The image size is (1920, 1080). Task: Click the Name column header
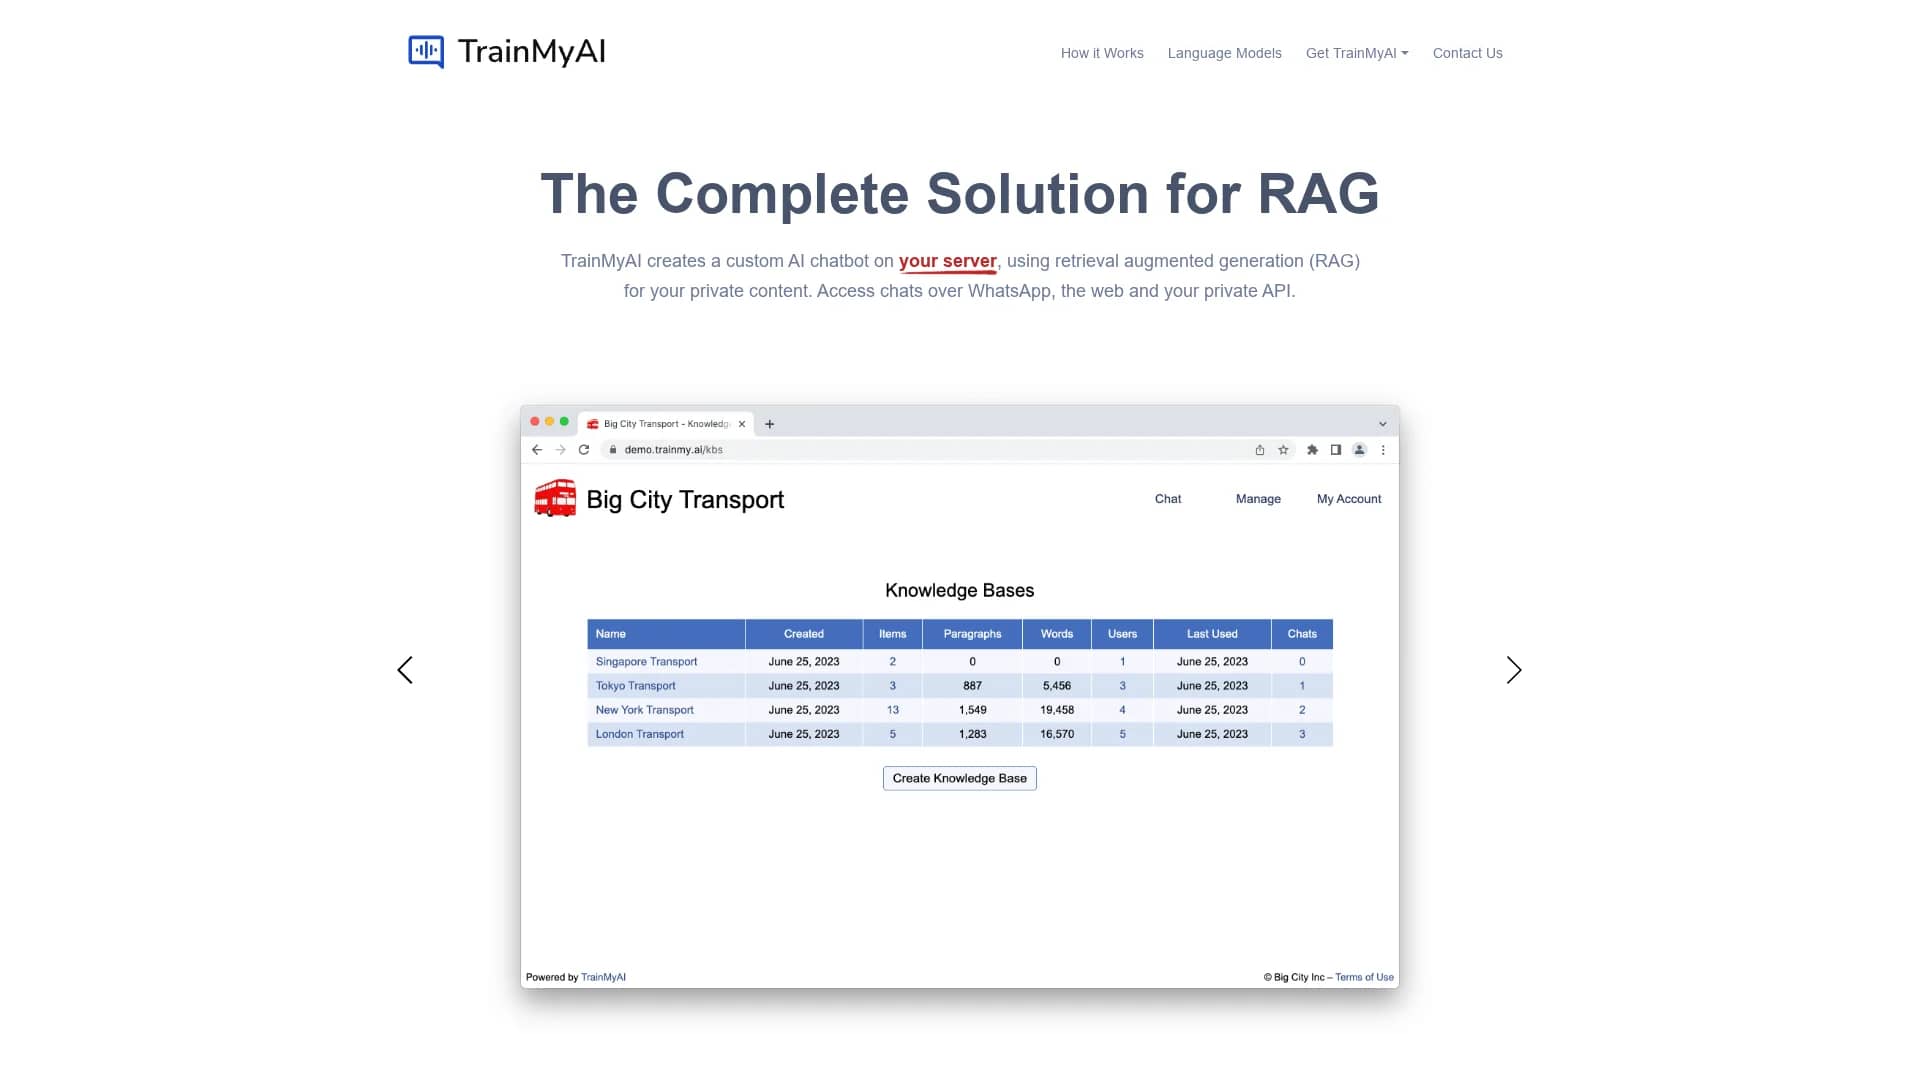pyautogui.click(x=666, y=634)
